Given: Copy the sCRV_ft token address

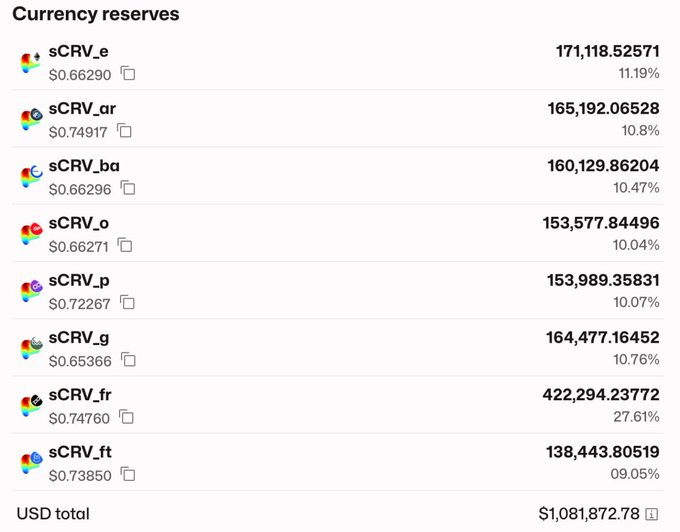Looking at the screenshot, I should [x=128, y=475].
